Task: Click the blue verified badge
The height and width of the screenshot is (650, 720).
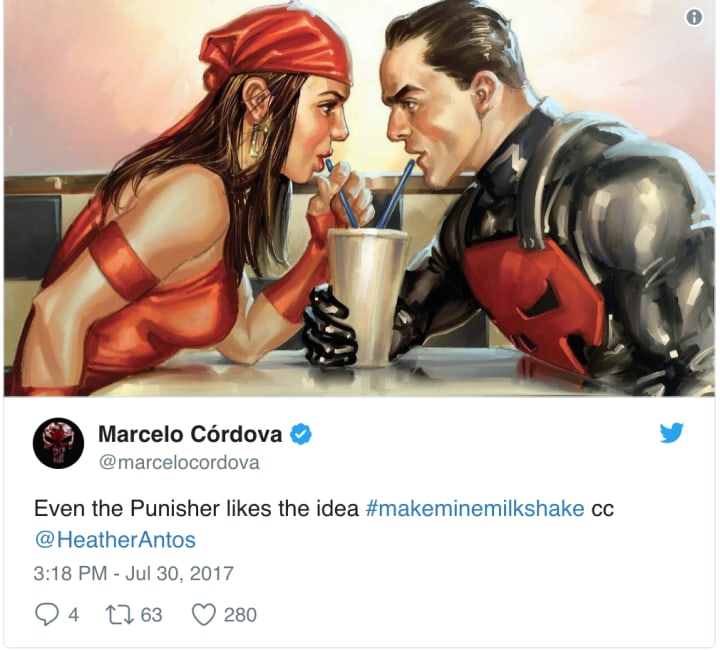Action: coord(300,434)
